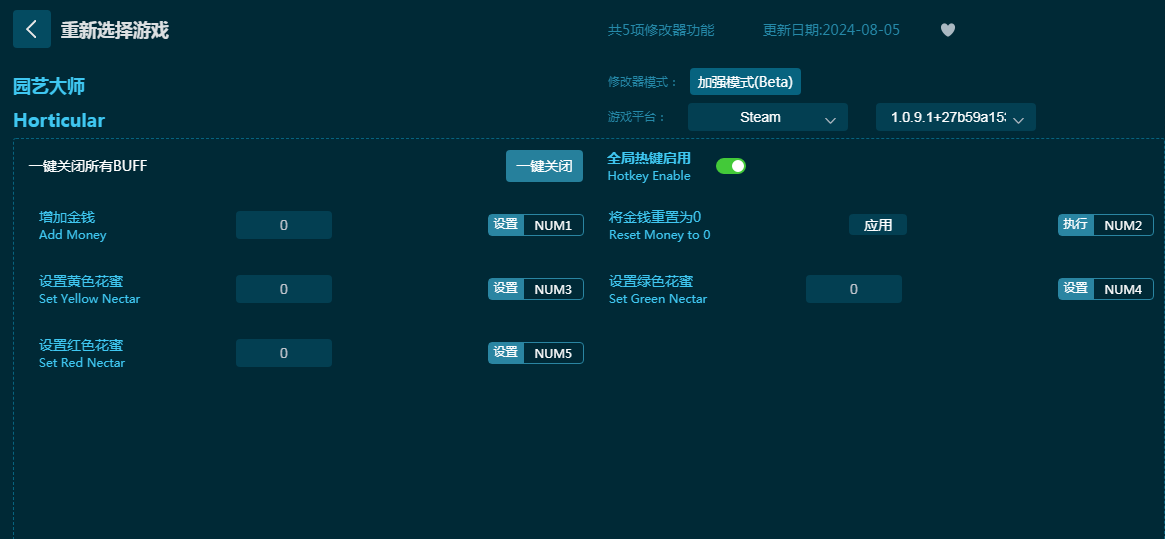Click the Add Money value field
The width and height of the screenshot is (1165, 539).
283,225
